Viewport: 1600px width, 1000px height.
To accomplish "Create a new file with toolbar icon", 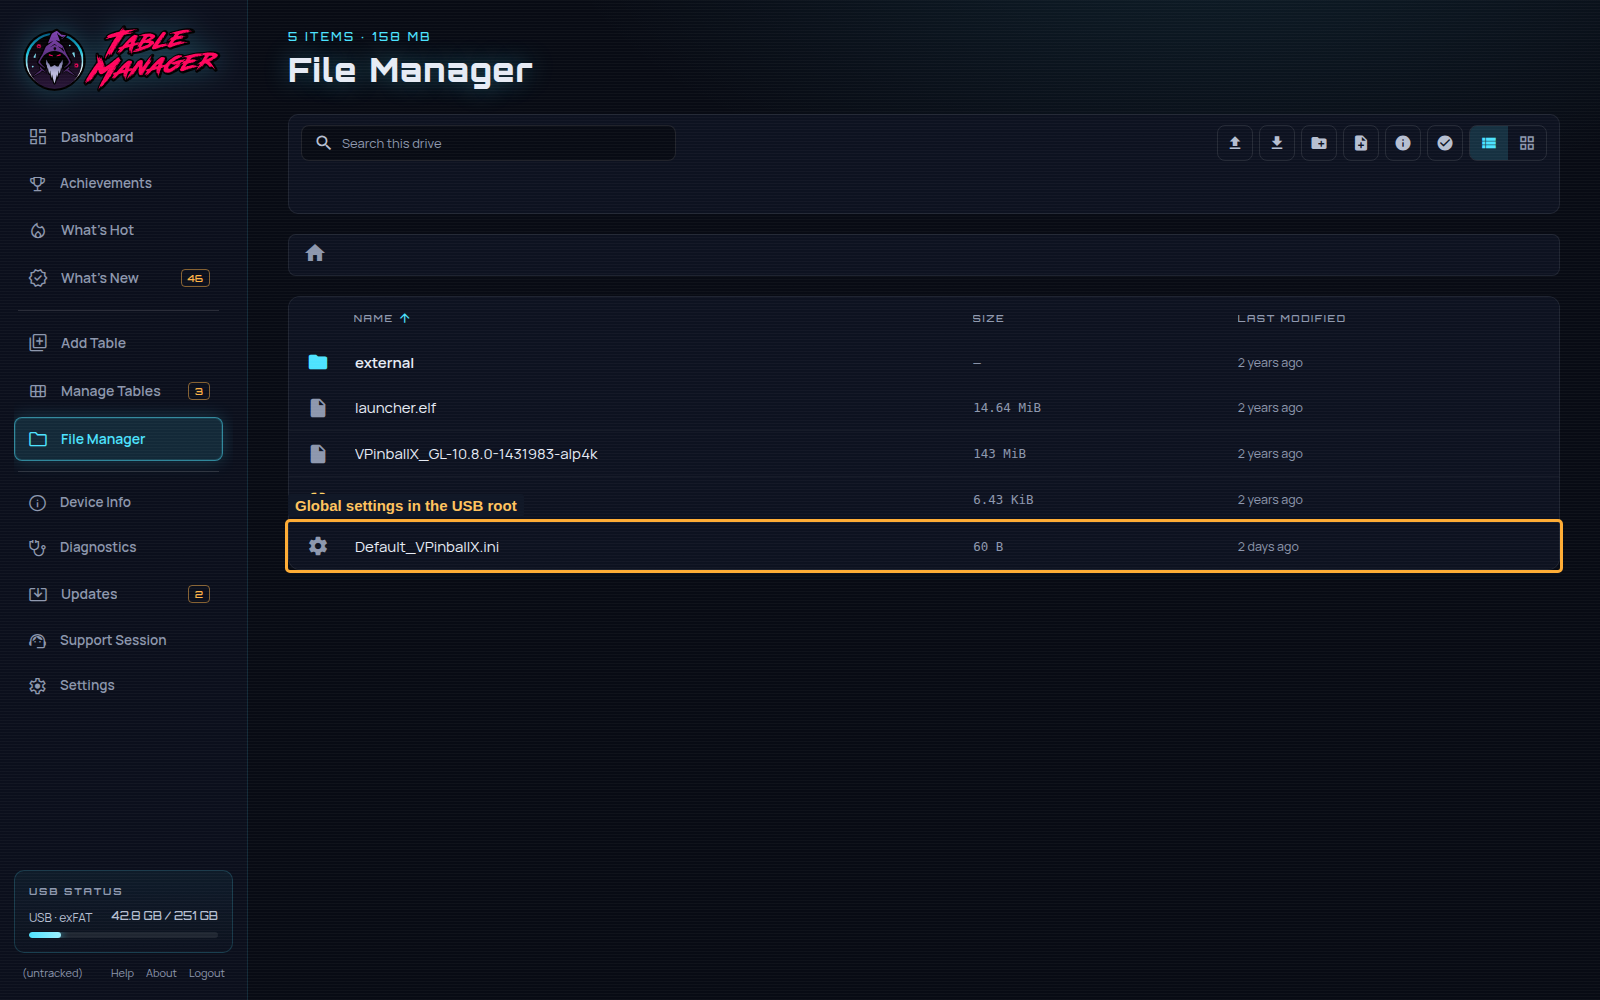I will click(x=1361, y=143).
